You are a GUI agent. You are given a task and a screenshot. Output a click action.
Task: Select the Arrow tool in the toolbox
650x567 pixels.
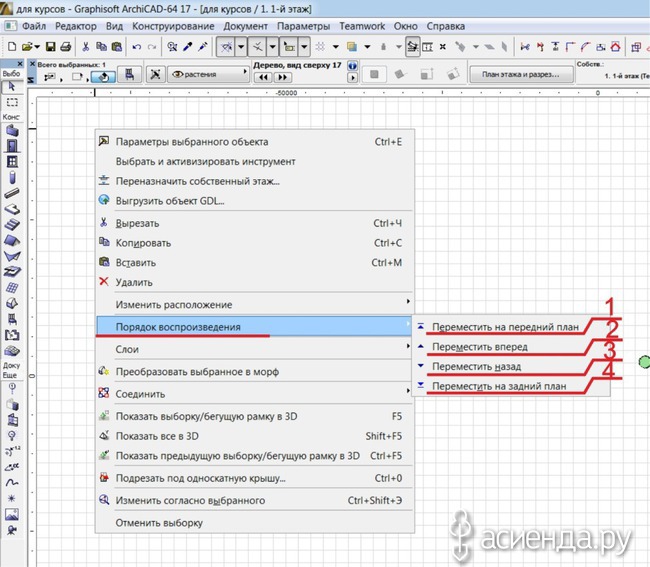12,86
